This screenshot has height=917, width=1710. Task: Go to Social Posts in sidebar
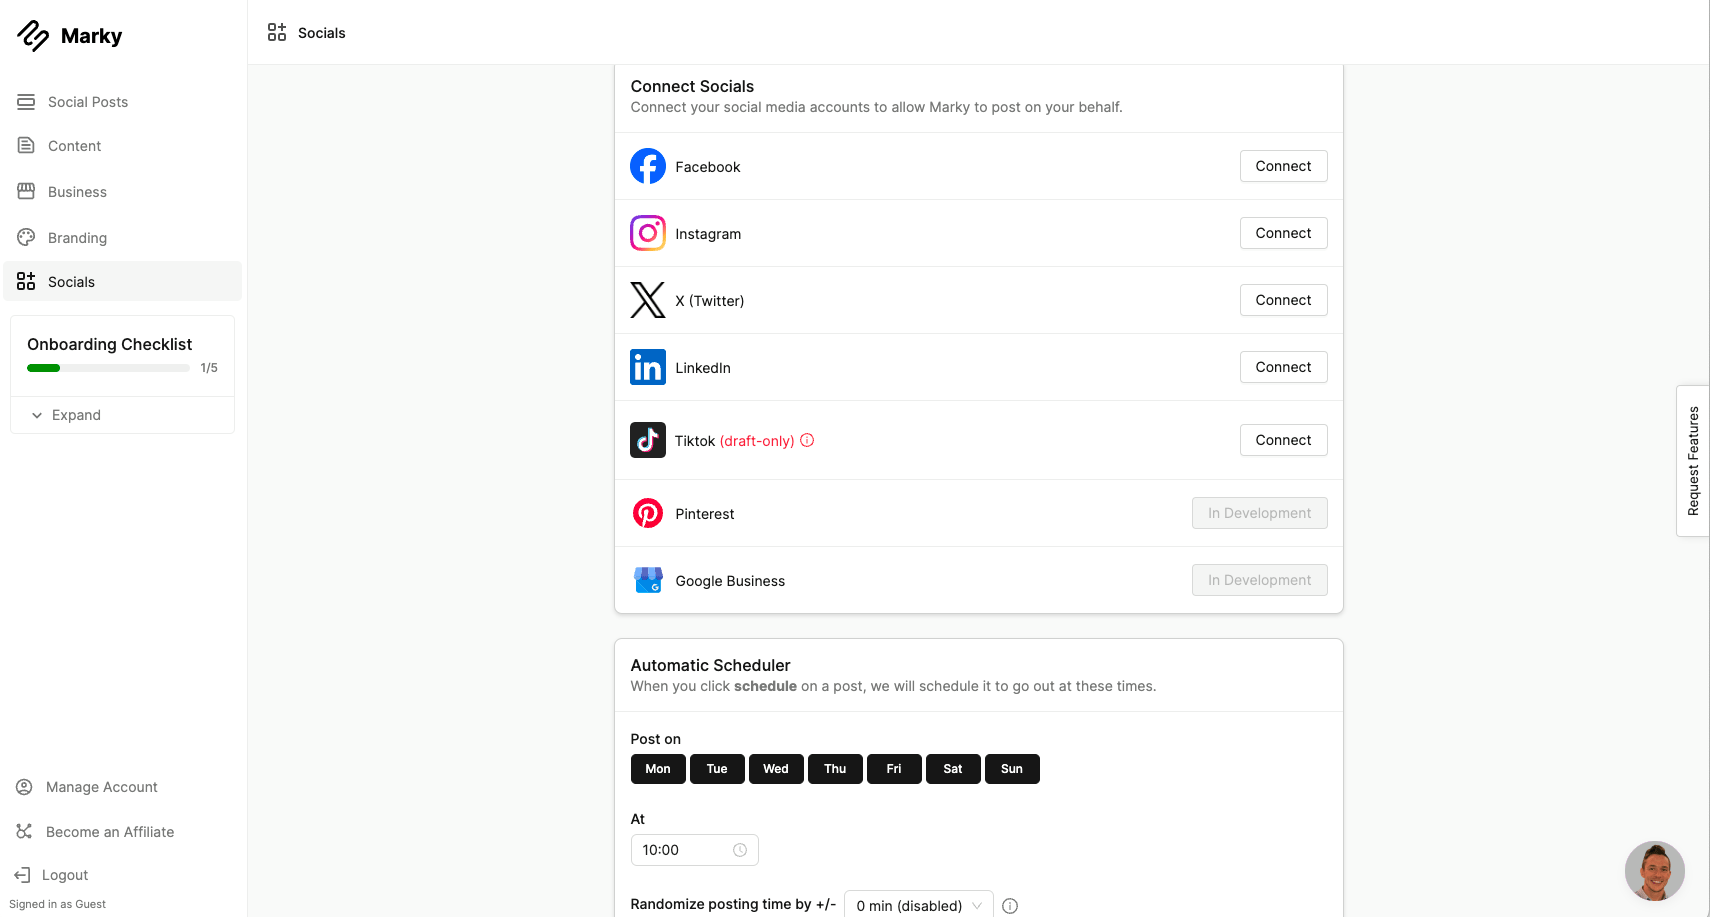(87, 102)
